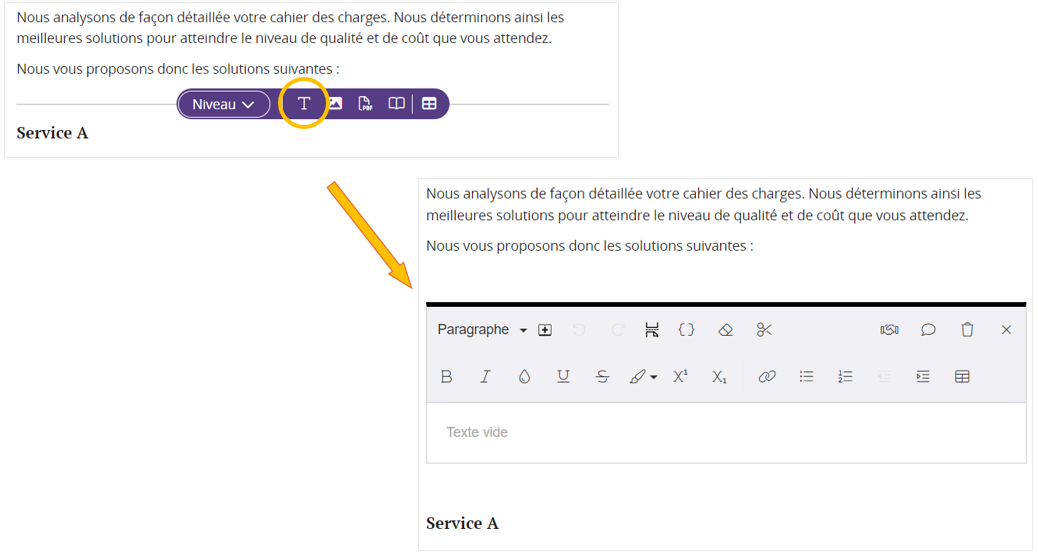The image size is (1038, 556).
Task: Open the highlighter pen dropdown arrow
Action: pyautogui.click(x=654, y=377)
